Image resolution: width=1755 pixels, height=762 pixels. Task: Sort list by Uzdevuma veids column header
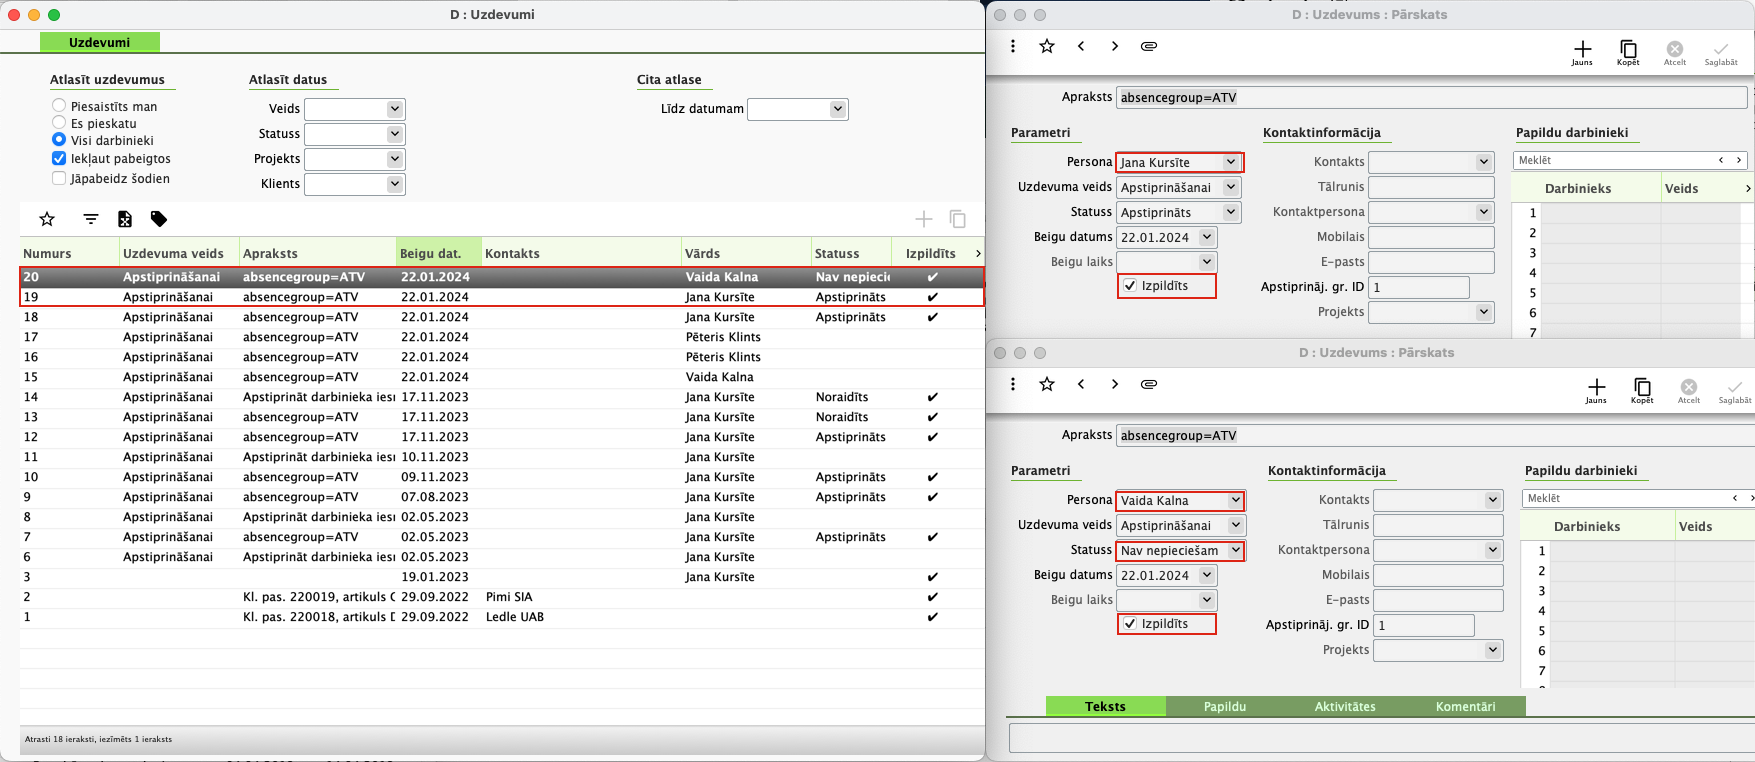click(179, 253)
